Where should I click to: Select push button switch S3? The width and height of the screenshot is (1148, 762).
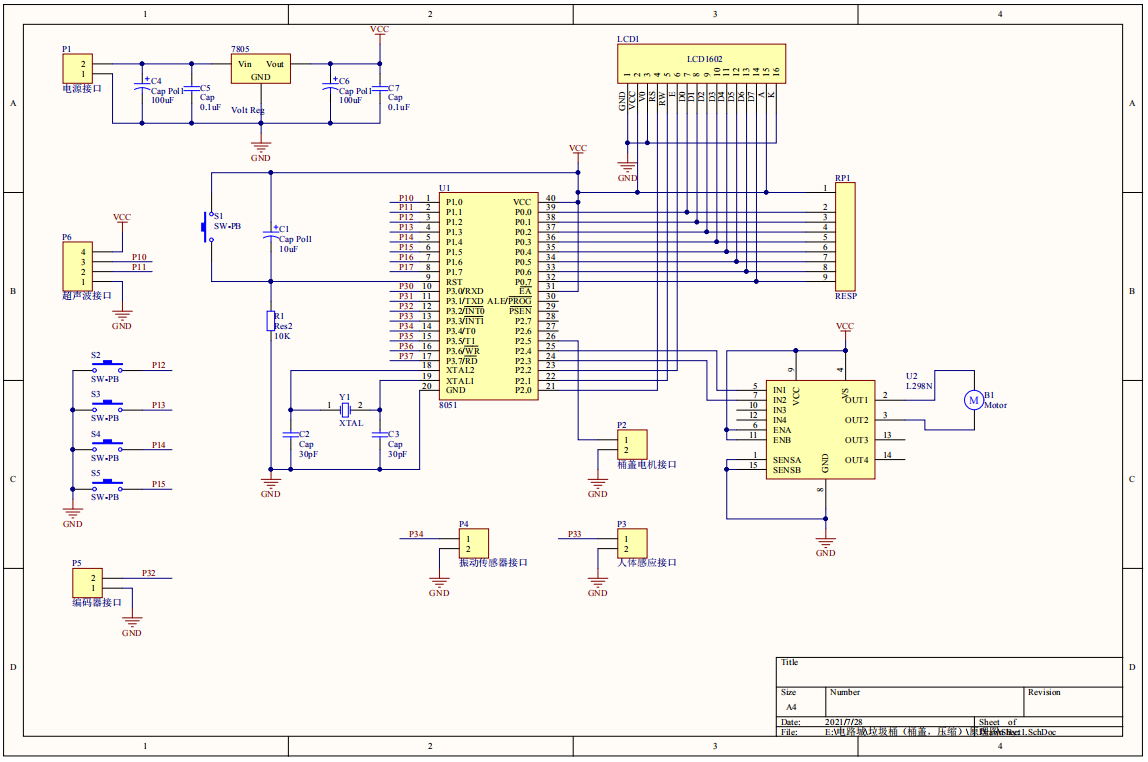107,405
